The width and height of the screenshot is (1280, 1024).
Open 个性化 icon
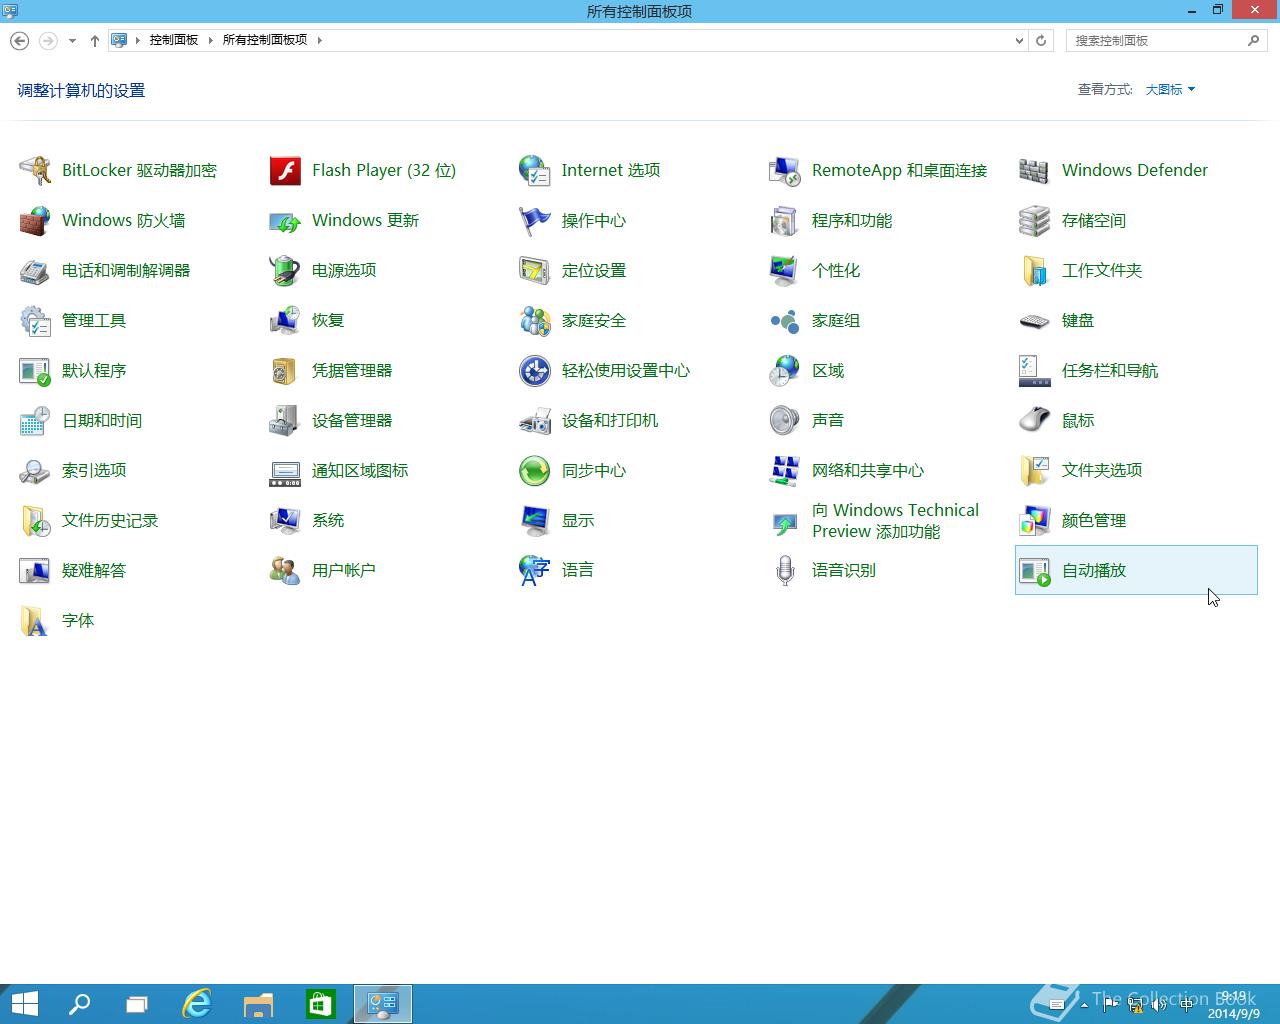coord(785,270)
